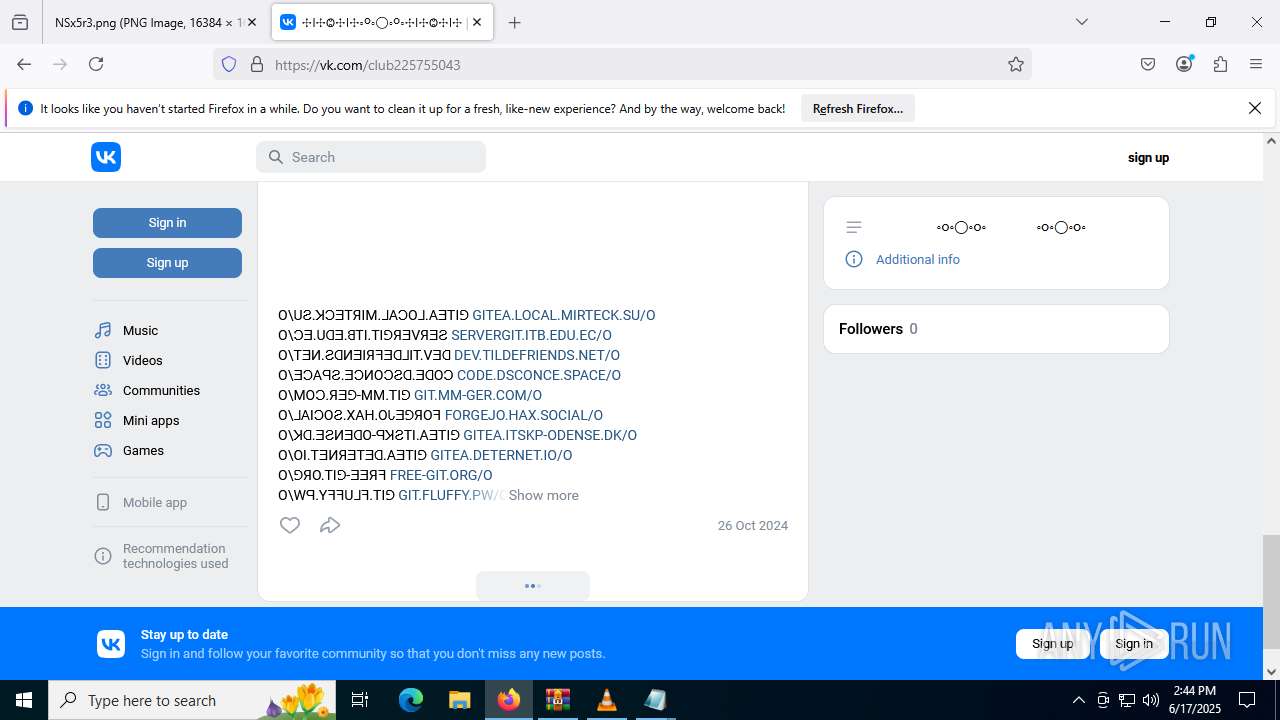
Task: Open the Mini apps section
Action: [x=151, y=420]
